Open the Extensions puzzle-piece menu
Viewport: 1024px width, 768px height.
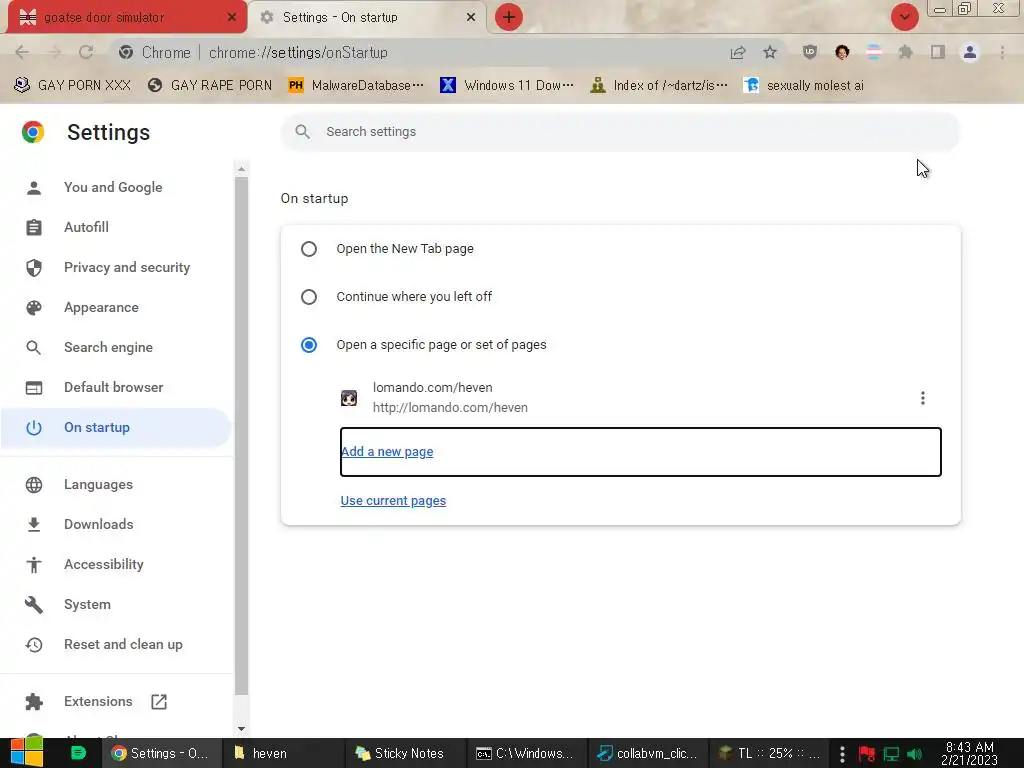(905, 52)
